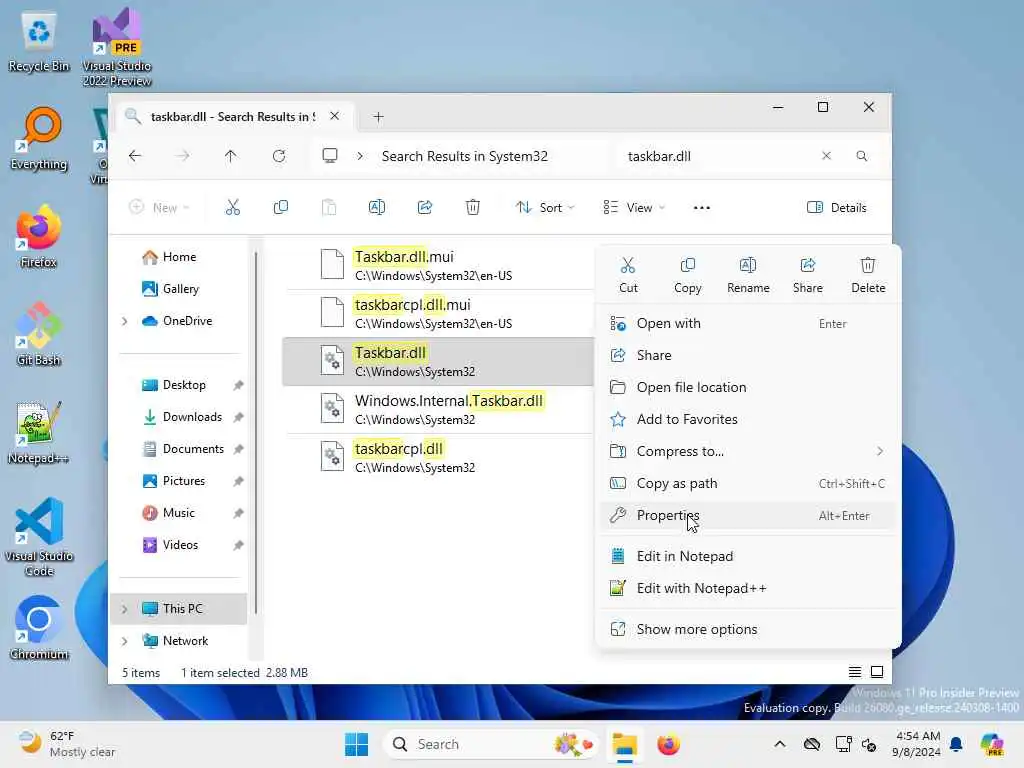Click toolbar Rename icon
1024x768 pixels.
(377, 208)
